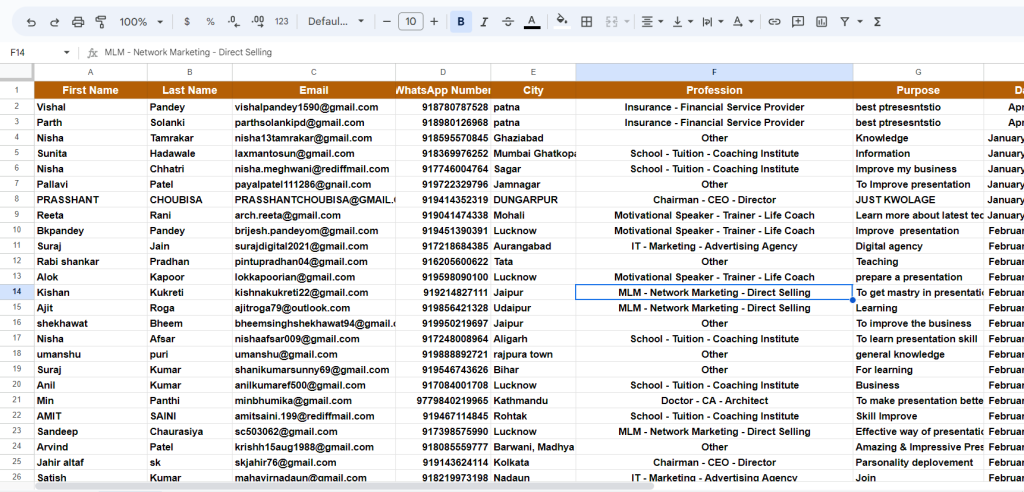Increase font size with plus button
Viewport: 1024px width, 492px height.
(434, 22)
